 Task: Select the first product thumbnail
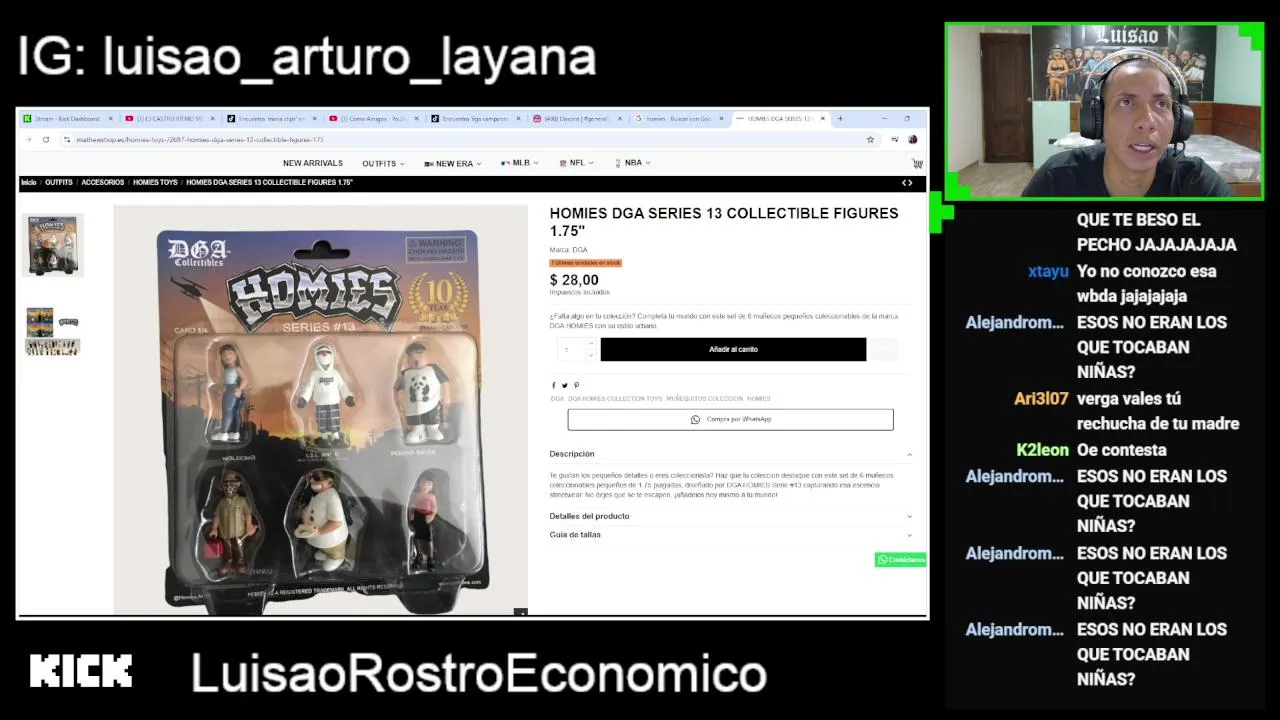point(53,244)
